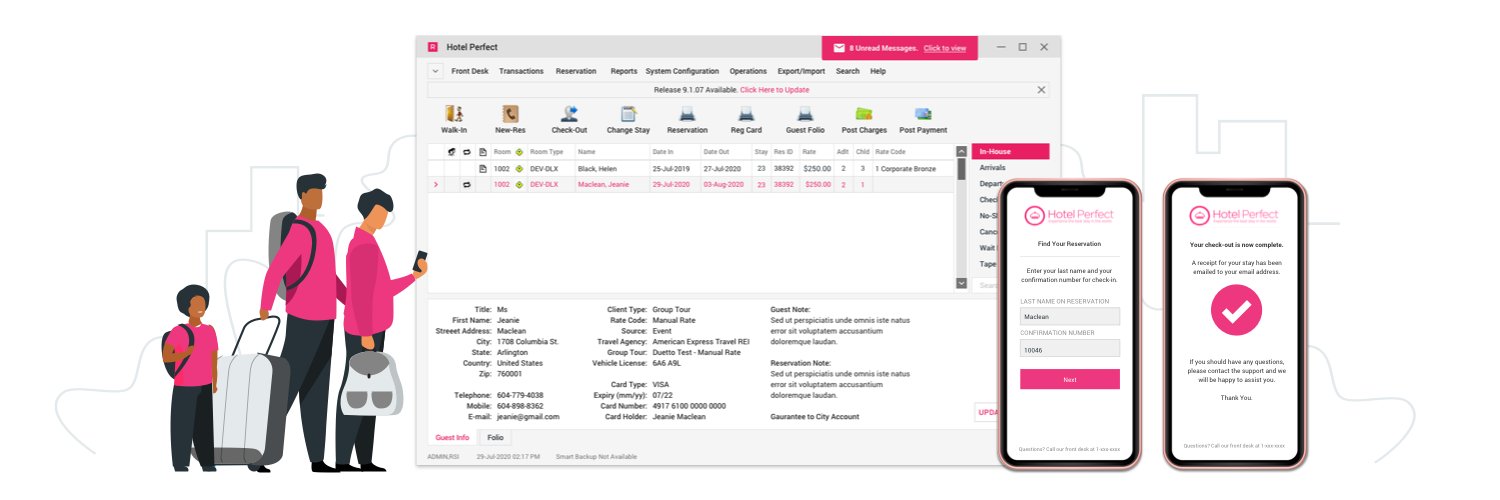Click the Post Payment icon
The image size is (1500, 500).
pos(923,115)
